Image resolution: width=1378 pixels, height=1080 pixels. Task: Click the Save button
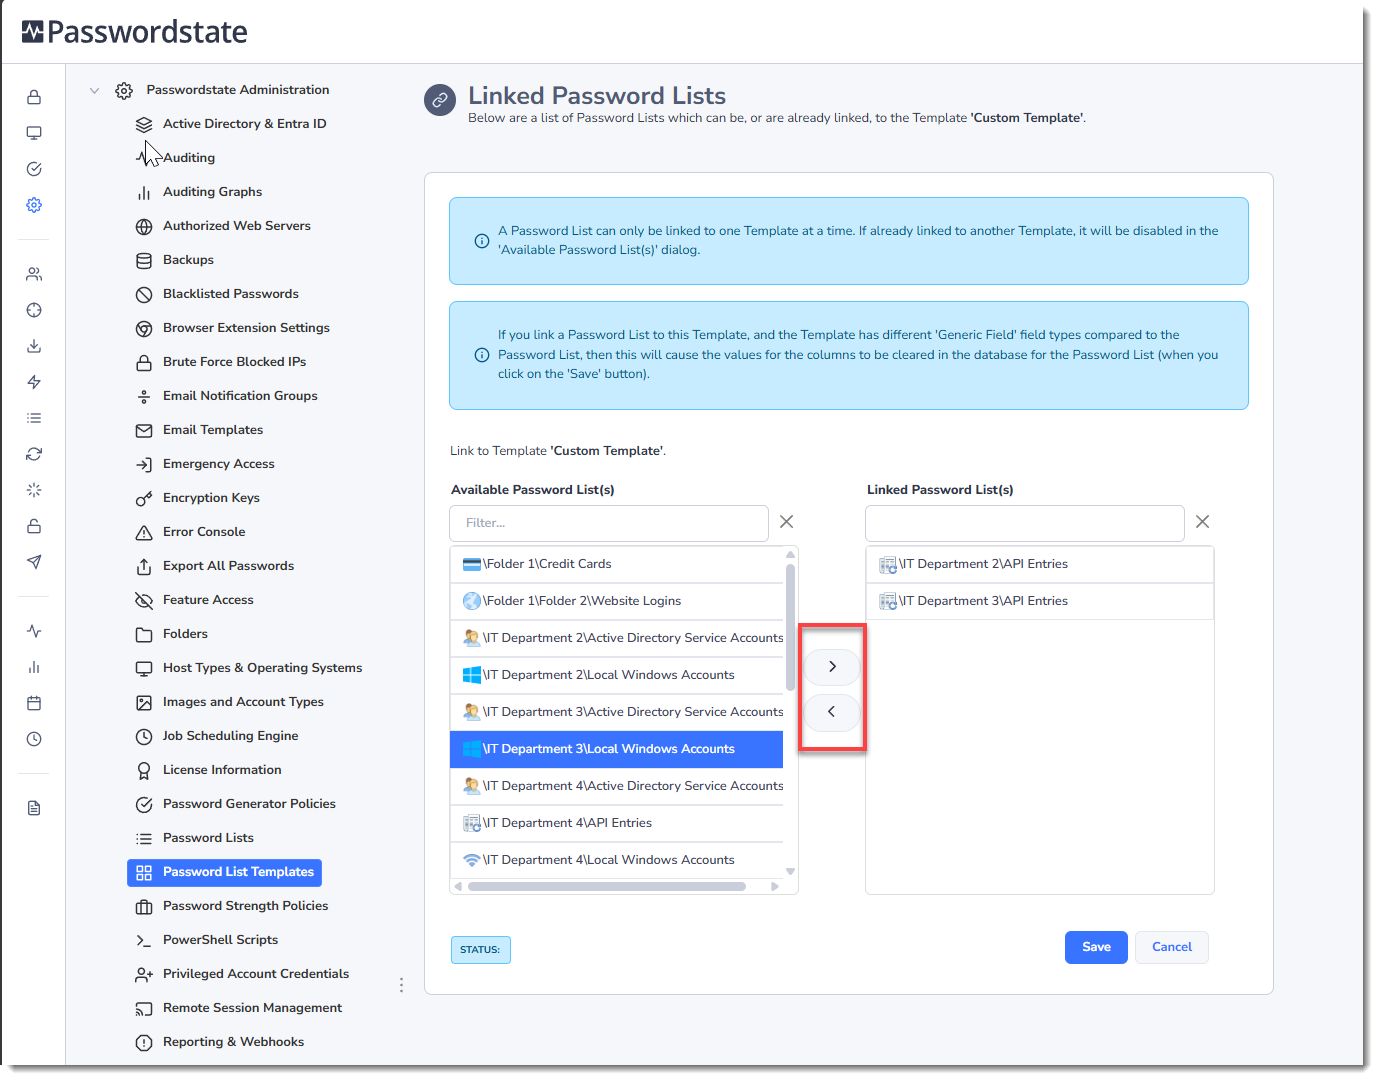pos(1096,948)
